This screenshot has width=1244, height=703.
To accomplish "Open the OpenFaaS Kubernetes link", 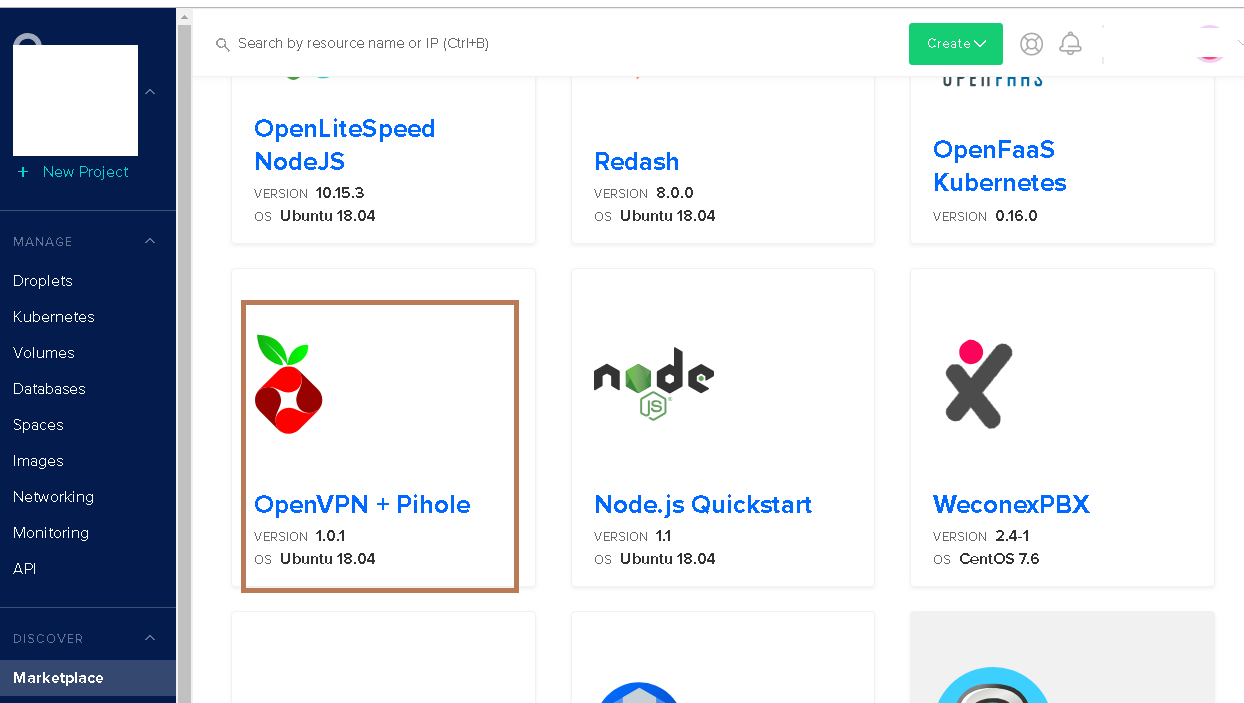I will pyautogui.click(x=1000, y=166).
